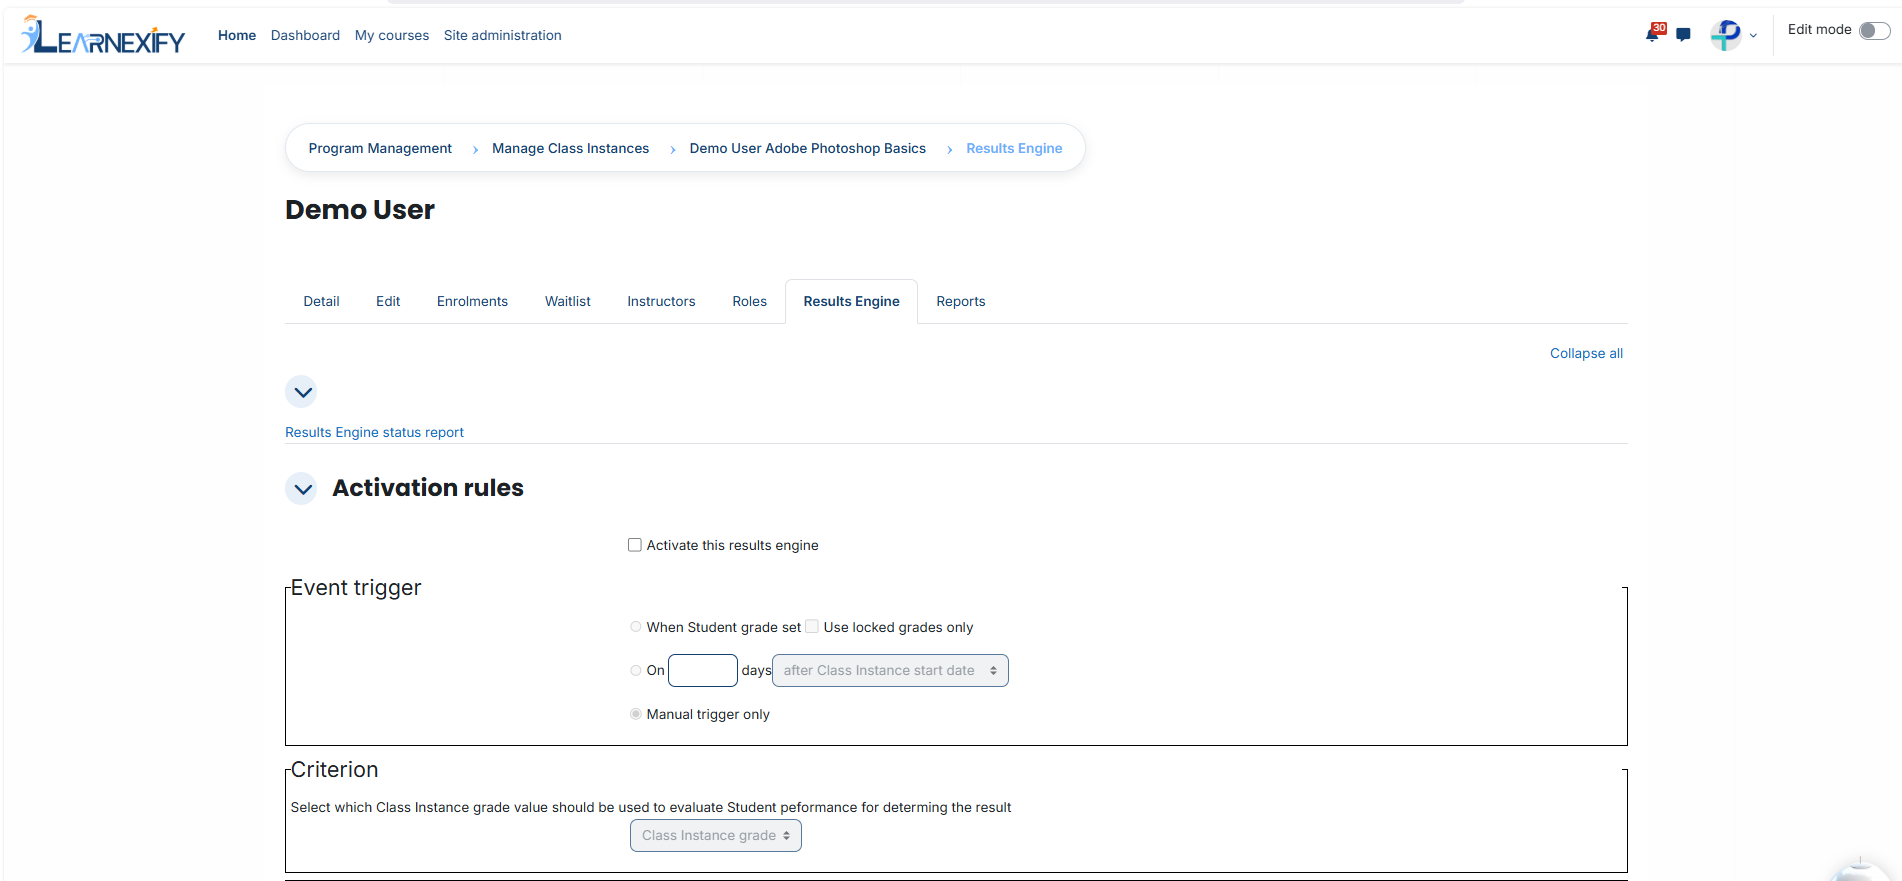Image resolution: width=1902 pixels, height=881 pixels.
Task: Click the Demo User page heading
Action: click(360, 210)
